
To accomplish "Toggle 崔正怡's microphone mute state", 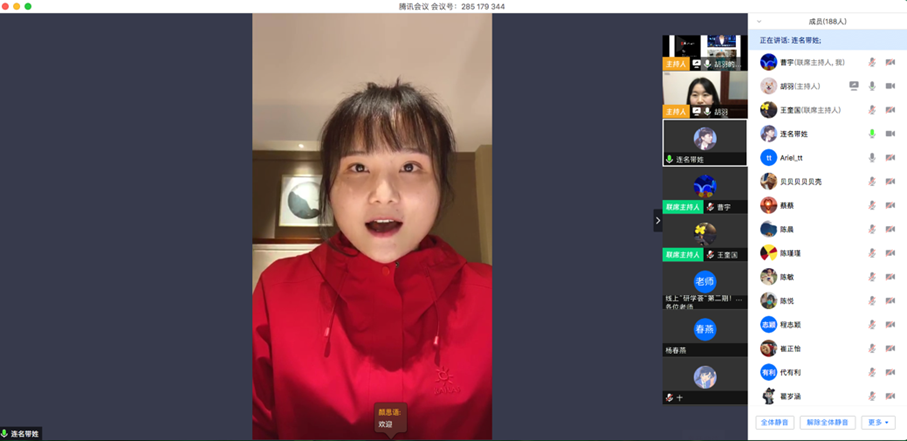I will (x=872, y=348).
